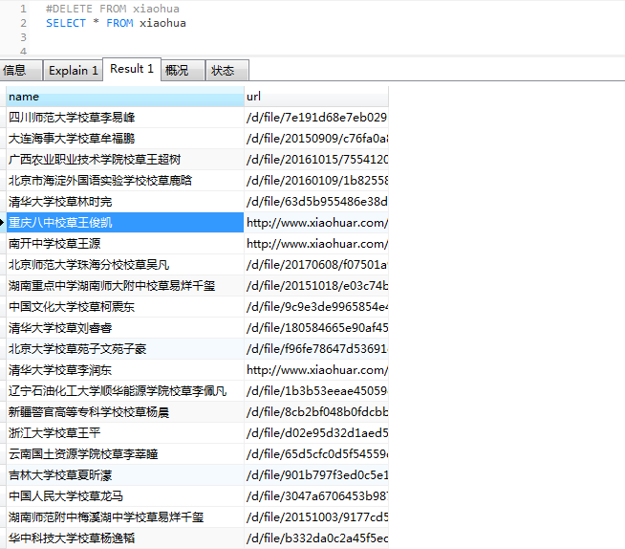The height and width of the screenshot is (549, 625).
Task: Select the cell 新疆警官高等专科学校校草杨晨
Action: (125, 412)
